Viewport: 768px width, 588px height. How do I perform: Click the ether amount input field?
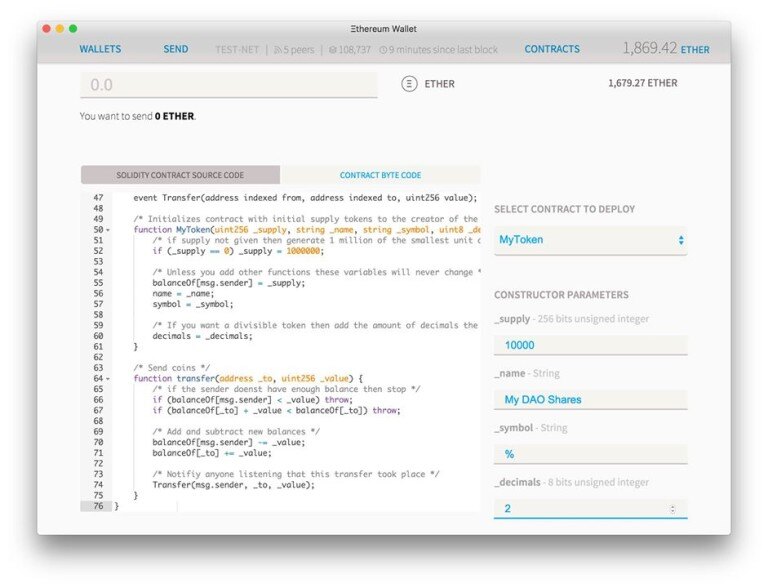(x=229, y=85)
